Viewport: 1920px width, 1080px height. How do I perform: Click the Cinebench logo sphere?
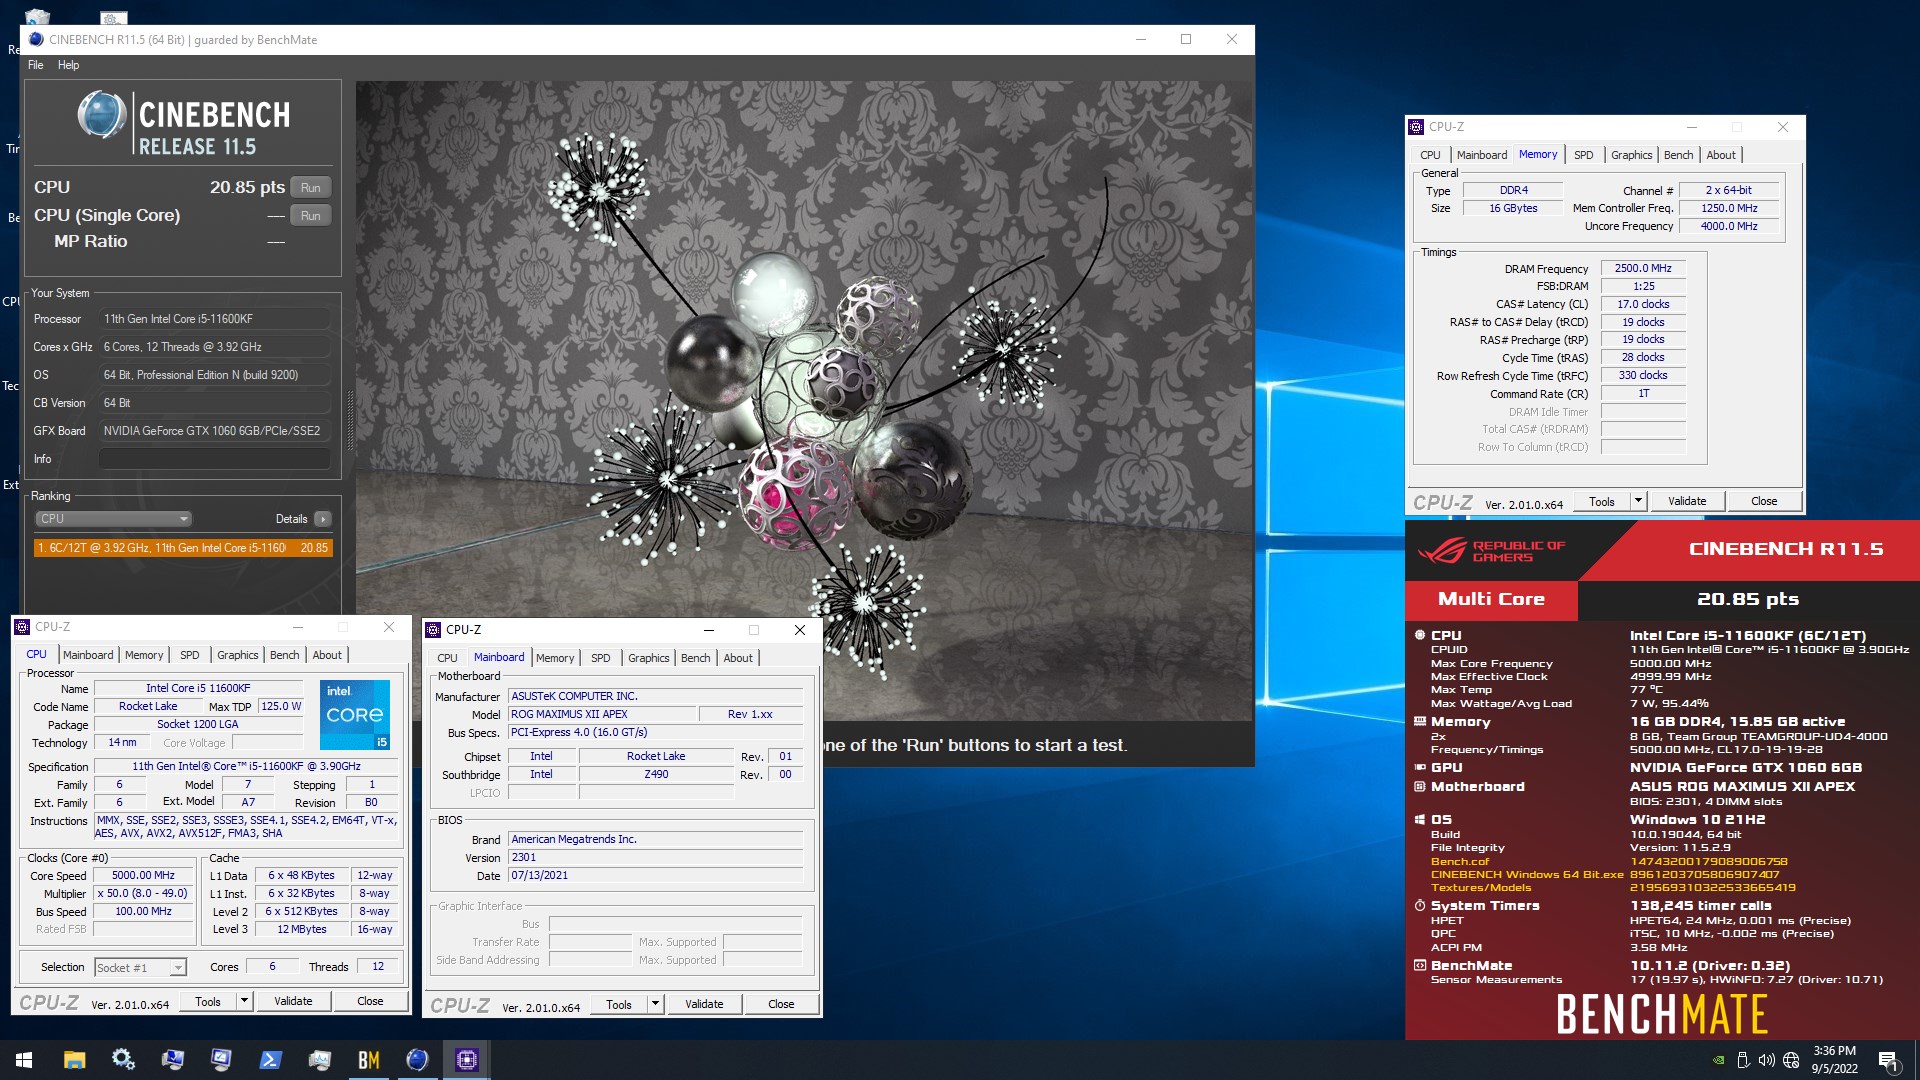point(101,114)
